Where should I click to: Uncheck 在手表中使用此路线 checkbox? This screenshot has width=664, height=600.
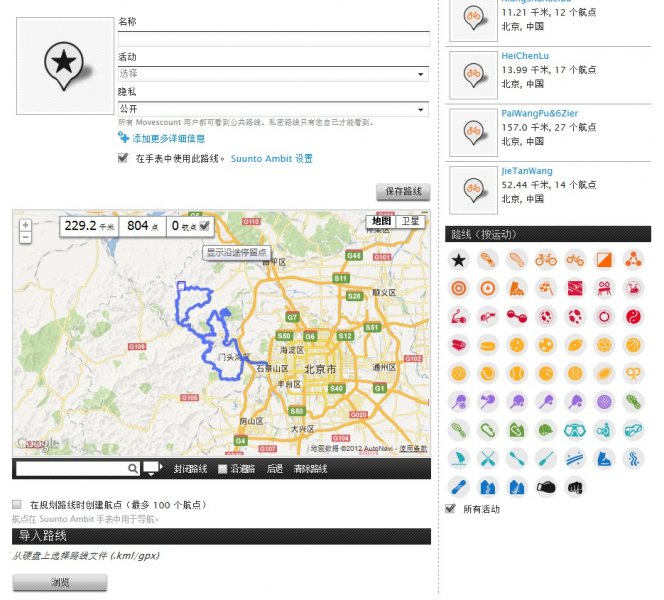(123, 158)
